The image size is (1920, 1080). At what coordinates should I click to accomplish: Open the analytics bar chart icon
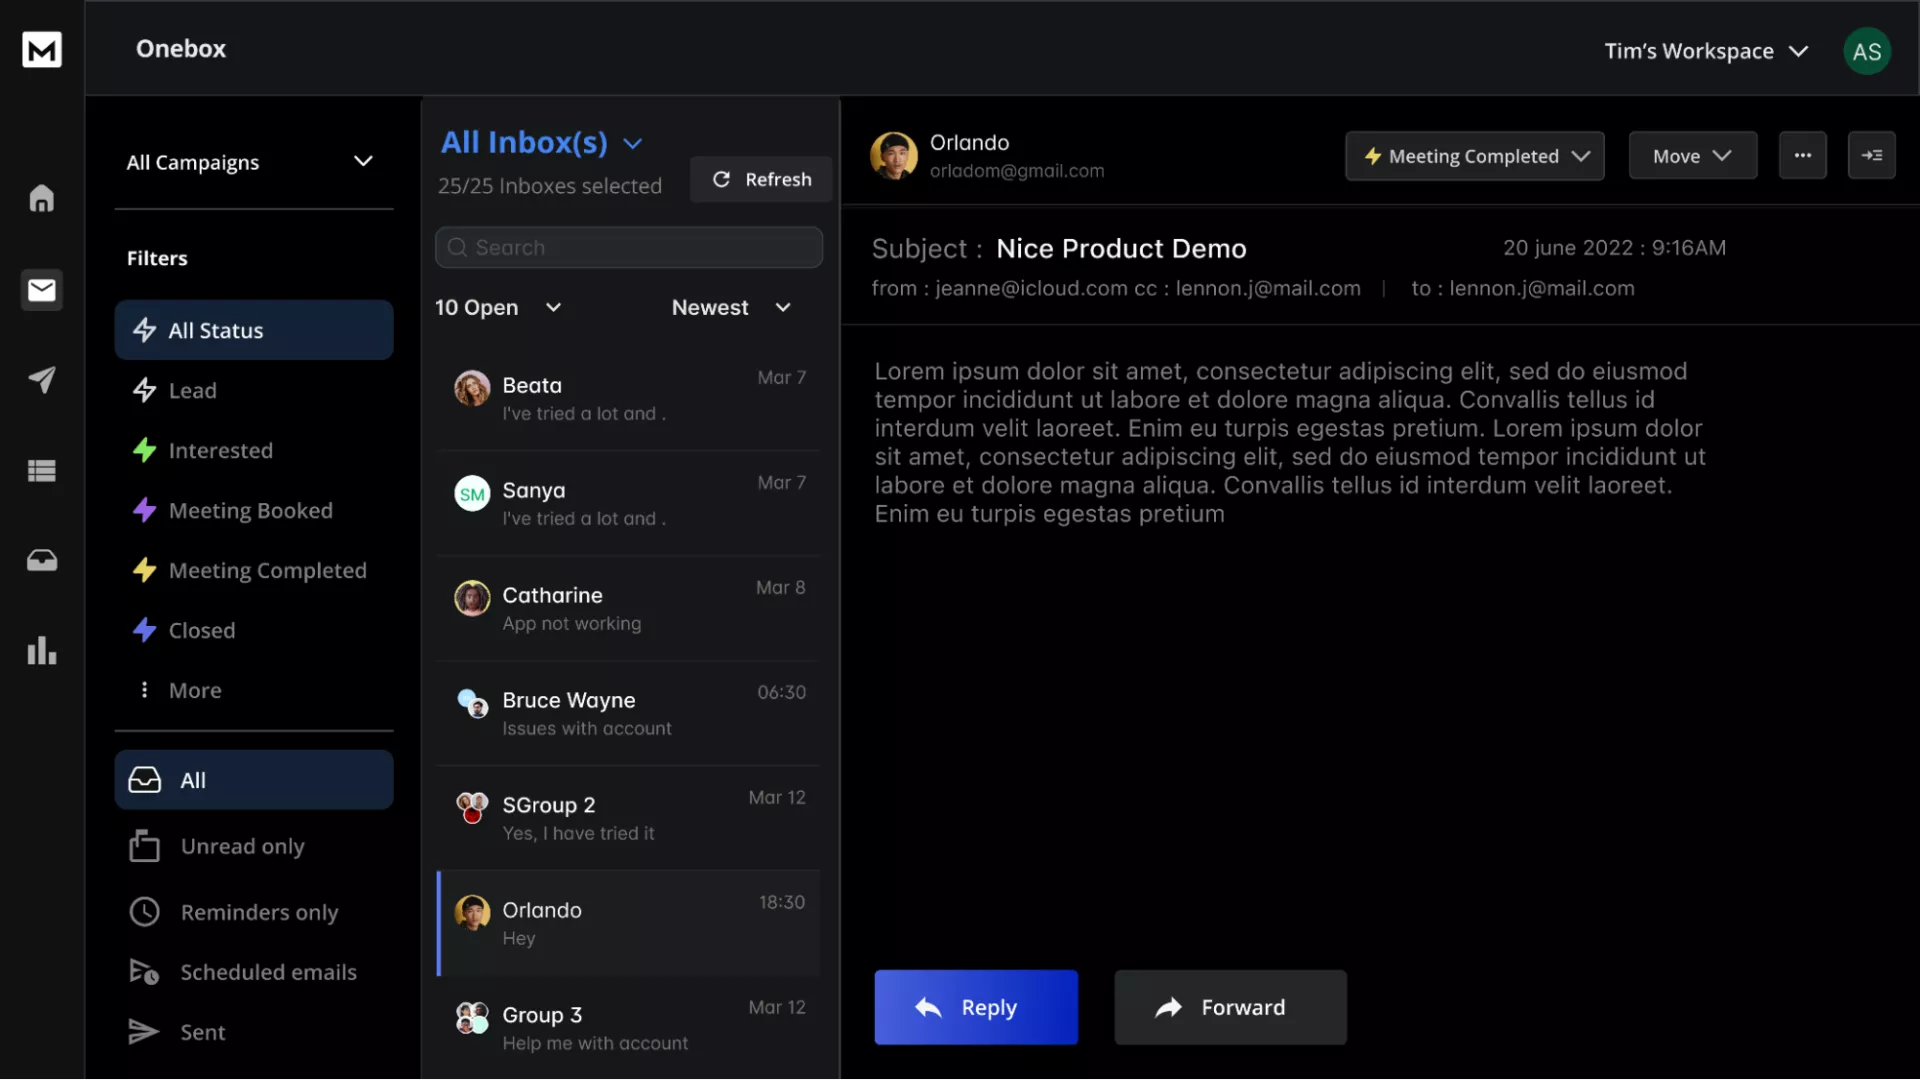click(x=41, y=650)
